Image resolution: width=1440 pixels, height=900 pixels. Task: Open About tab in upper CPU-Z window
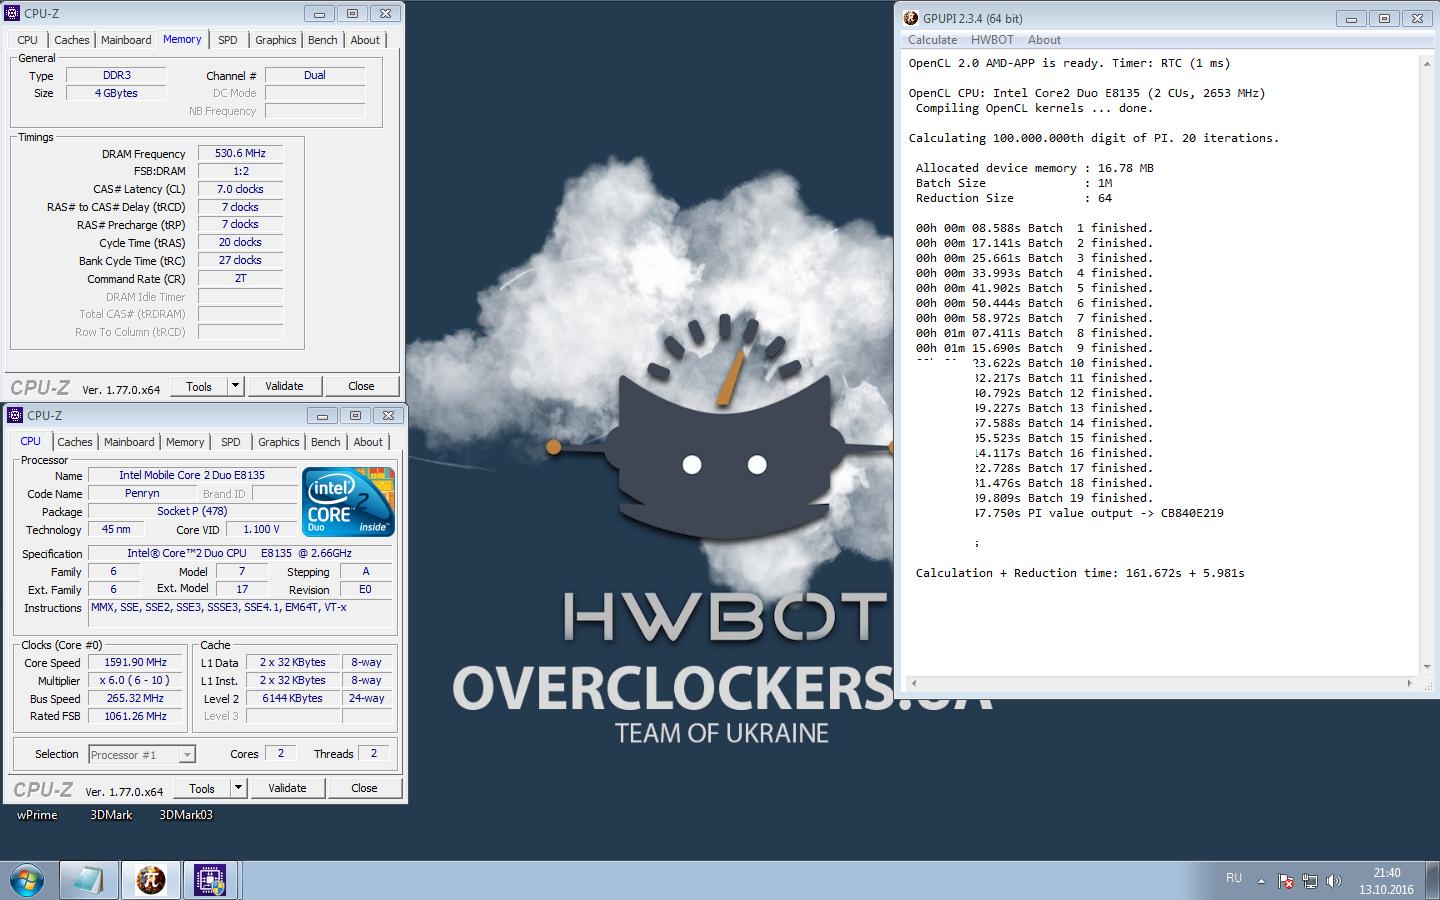365,40
